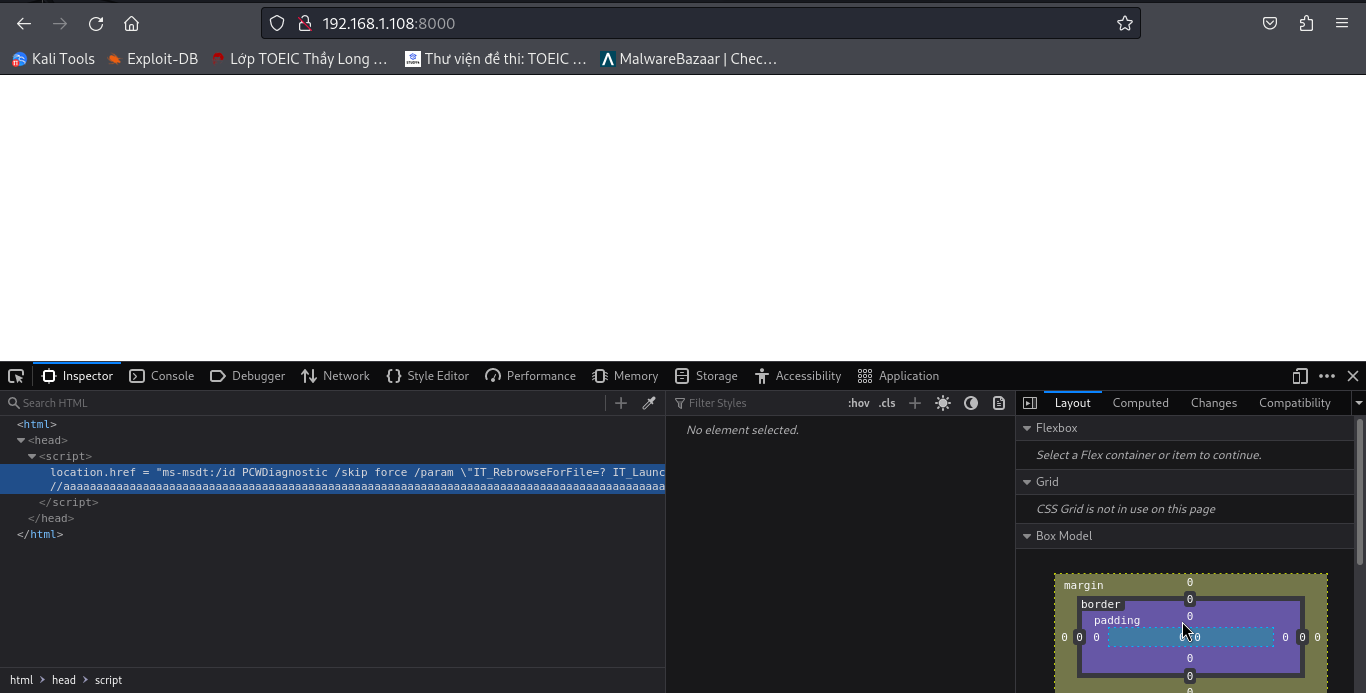Open the Thư viện đề thi TOEIC bookmark
Viewport: 1366px width, 693px height.
click(x=496, y=59)
